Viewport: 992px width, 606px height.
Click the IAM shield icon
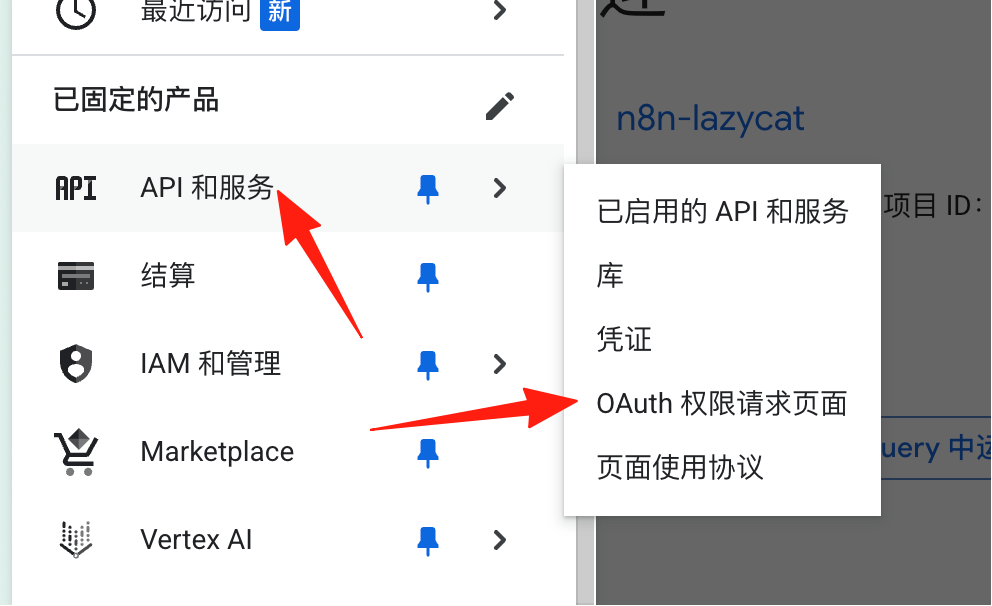click(x=76, y=364)
